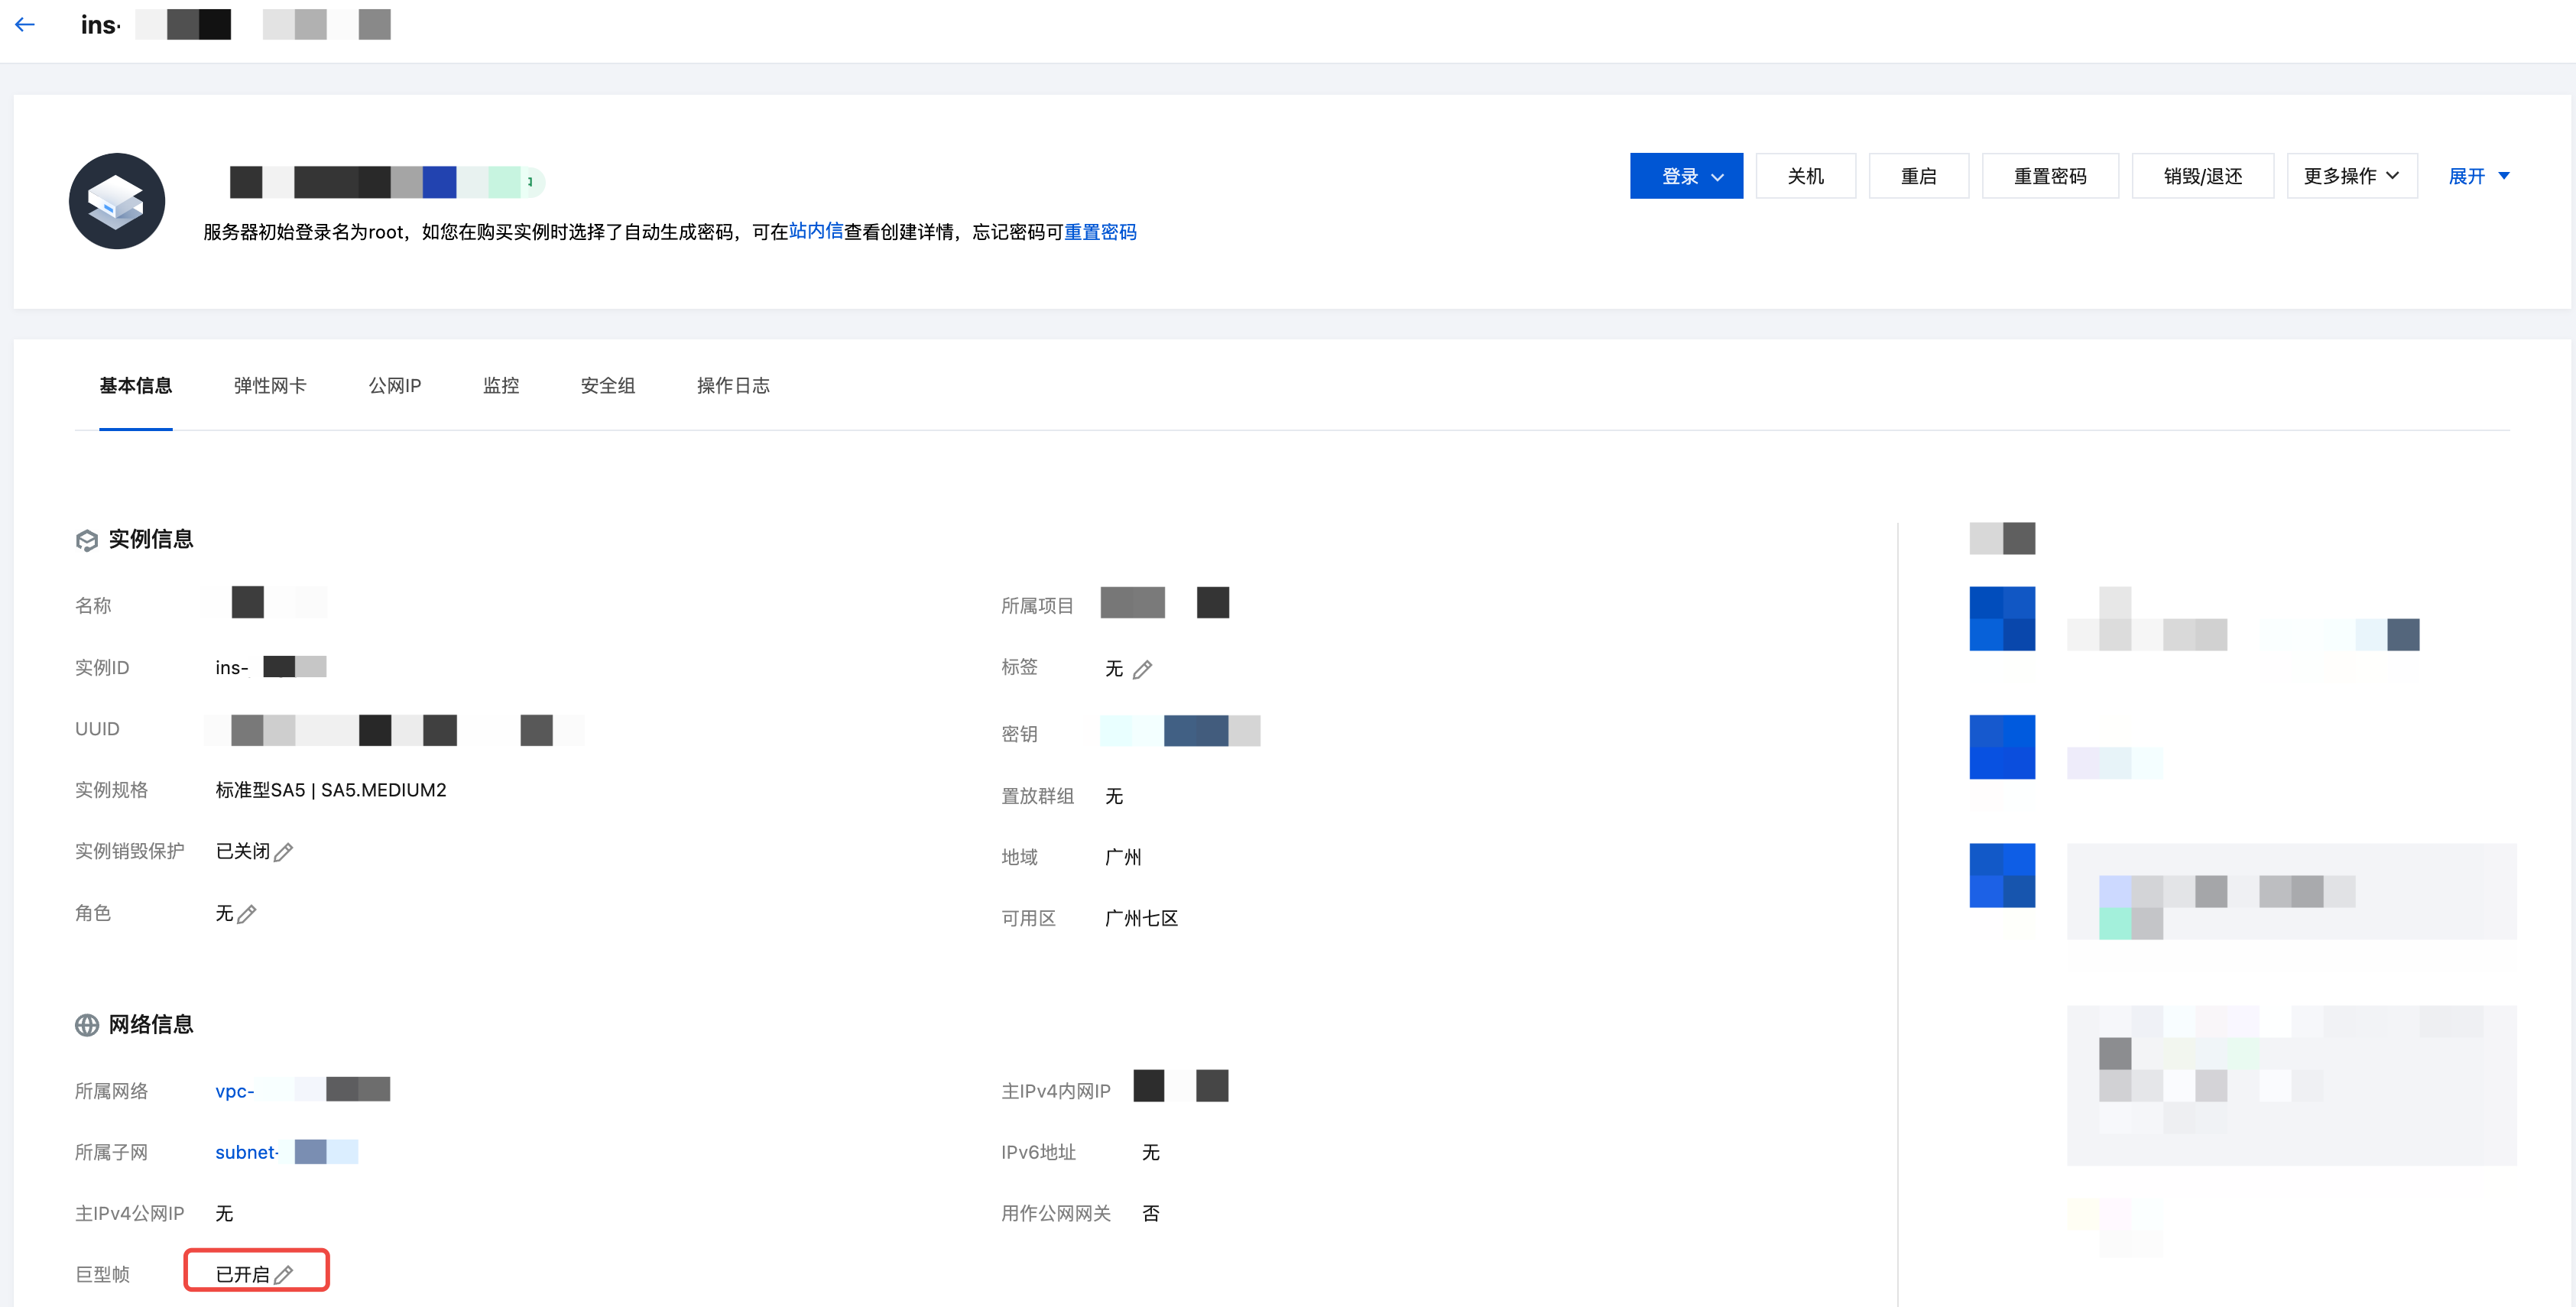Open the 安全组 tab
Image resolution: width=2576 pixels, height=1307 pixels.
[607, 385]
